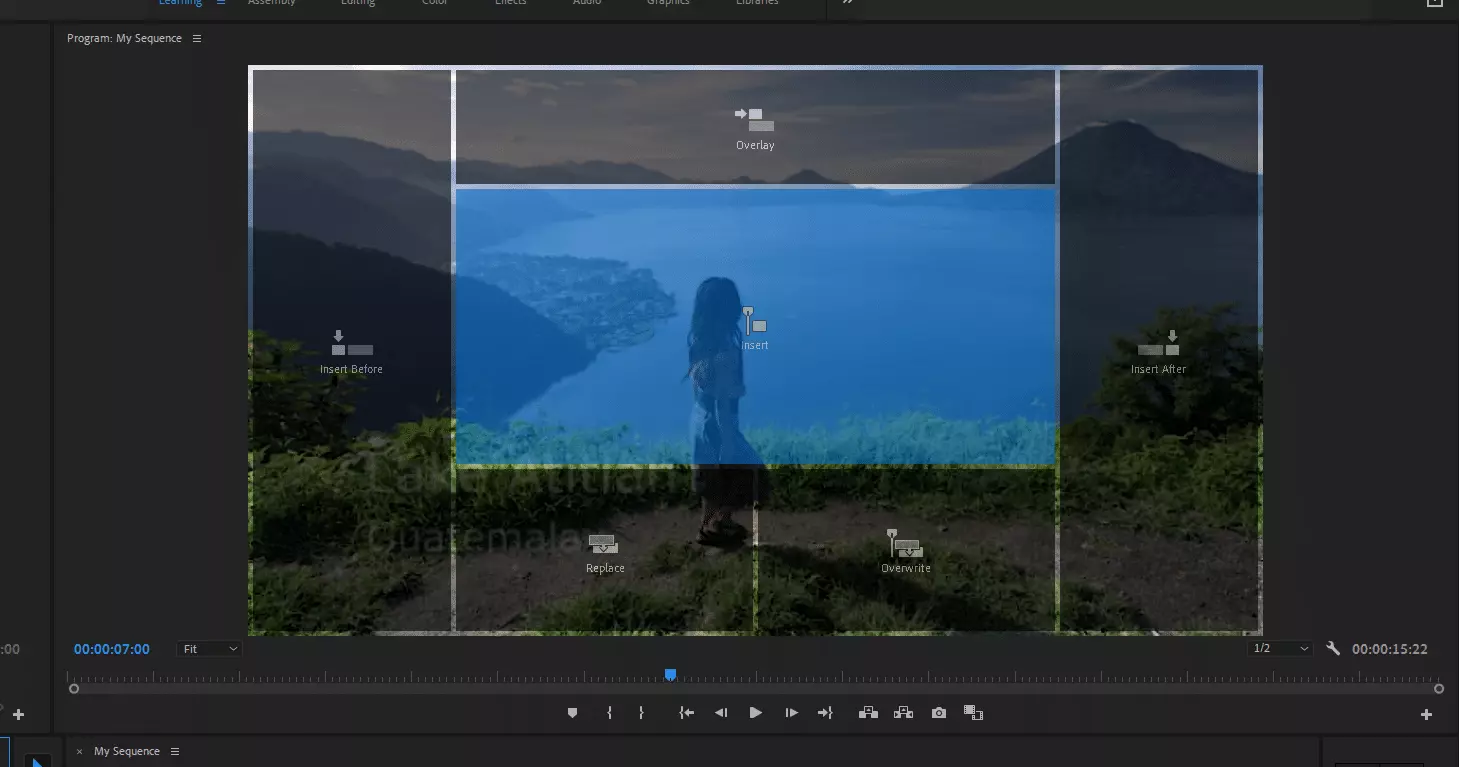Select the My Sequence timeline tab
This screenshot has width=1459, height=767.
(127, 751)
